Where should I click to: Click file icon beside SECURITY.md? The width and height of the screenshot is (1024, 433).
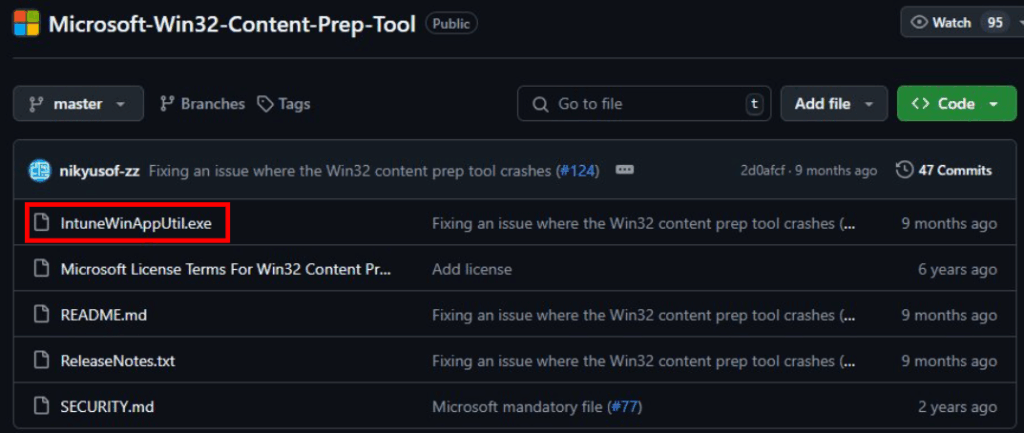pyautogui.click(x=42, y=408)
